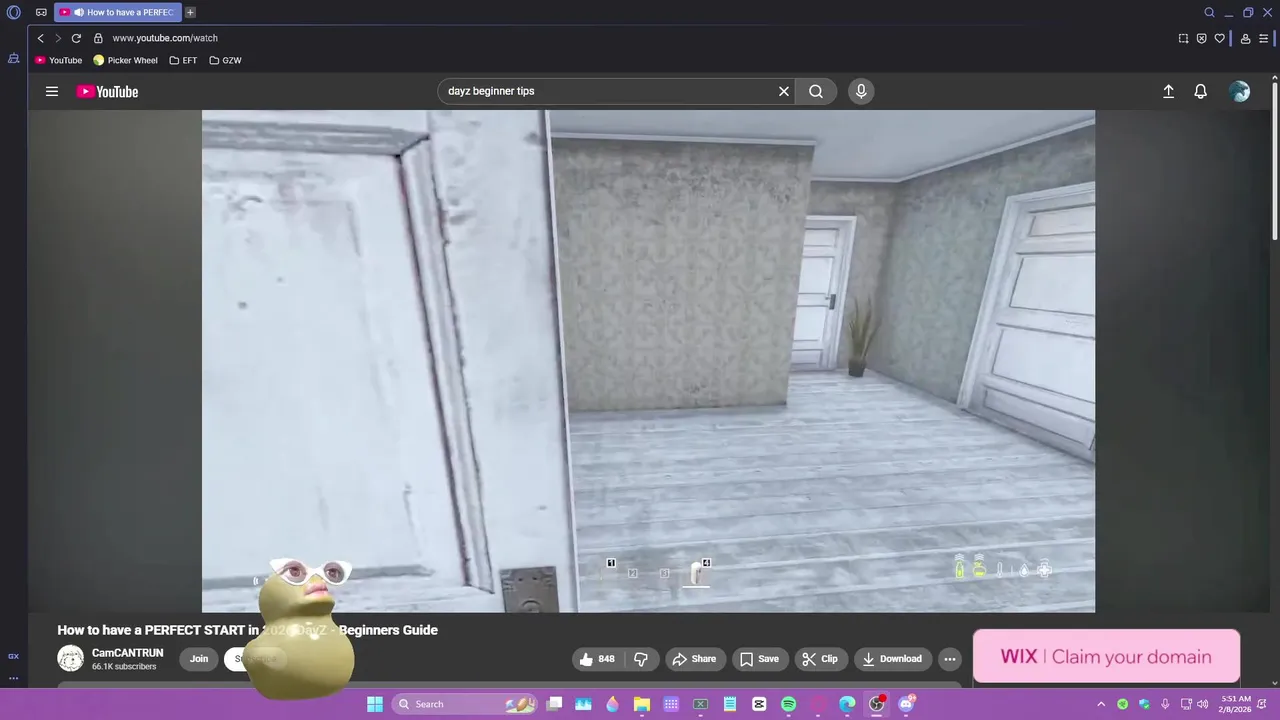Open the Windows Start menu
This screenshot has height=720, width=1280.
(375, 704)
